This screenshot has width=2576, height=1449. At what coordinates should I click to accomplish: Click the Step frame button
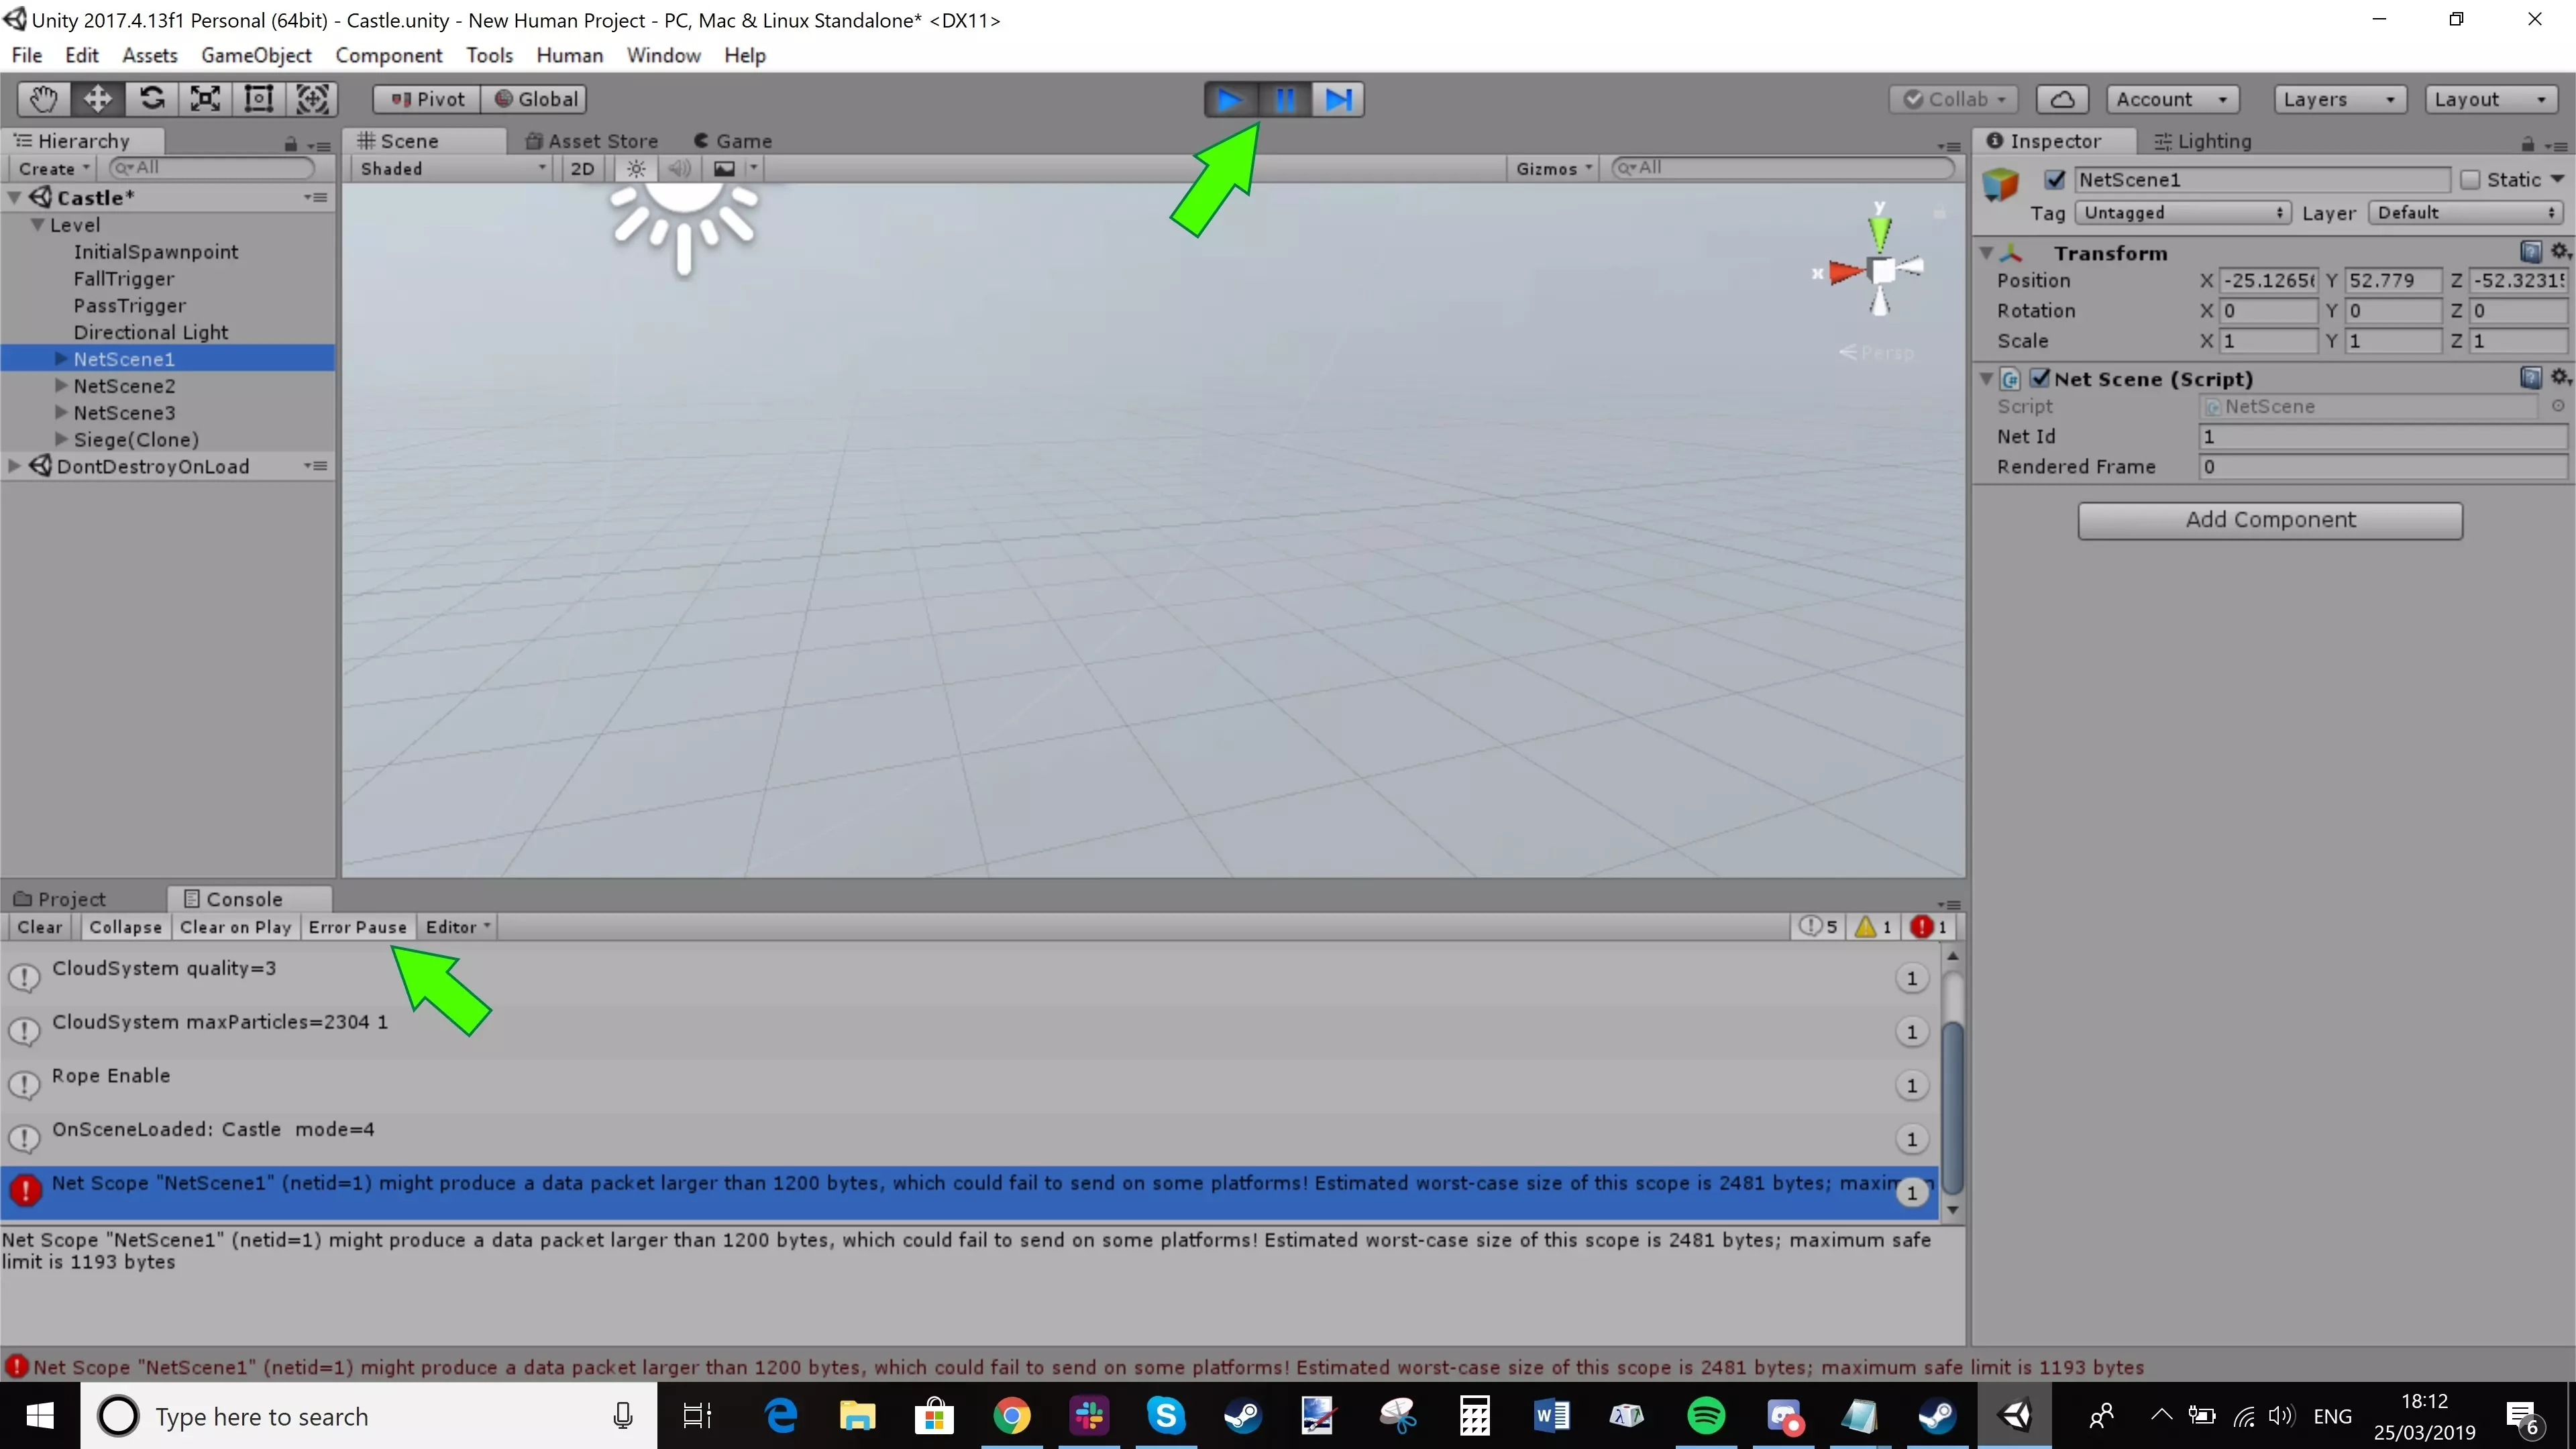pyautogui.click(x=1338, y=99)
